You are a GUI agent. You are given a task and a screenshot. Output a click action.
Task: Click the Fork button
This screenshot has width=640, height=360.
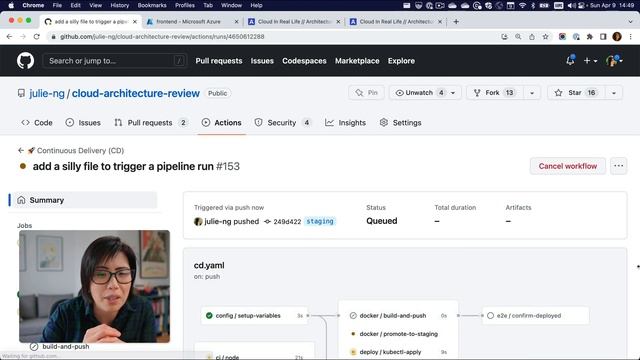(494, 93)
